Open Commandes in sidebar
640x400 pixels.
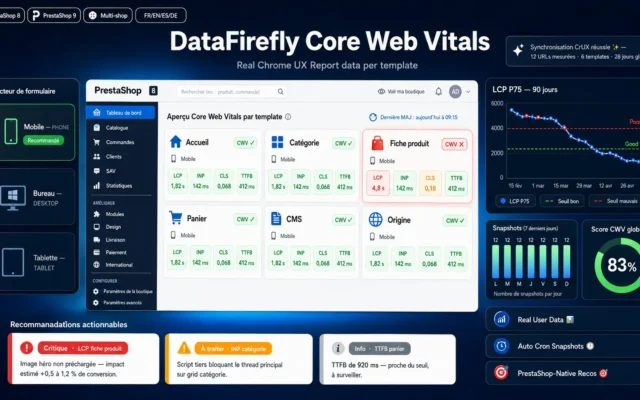tap(120, 142)
